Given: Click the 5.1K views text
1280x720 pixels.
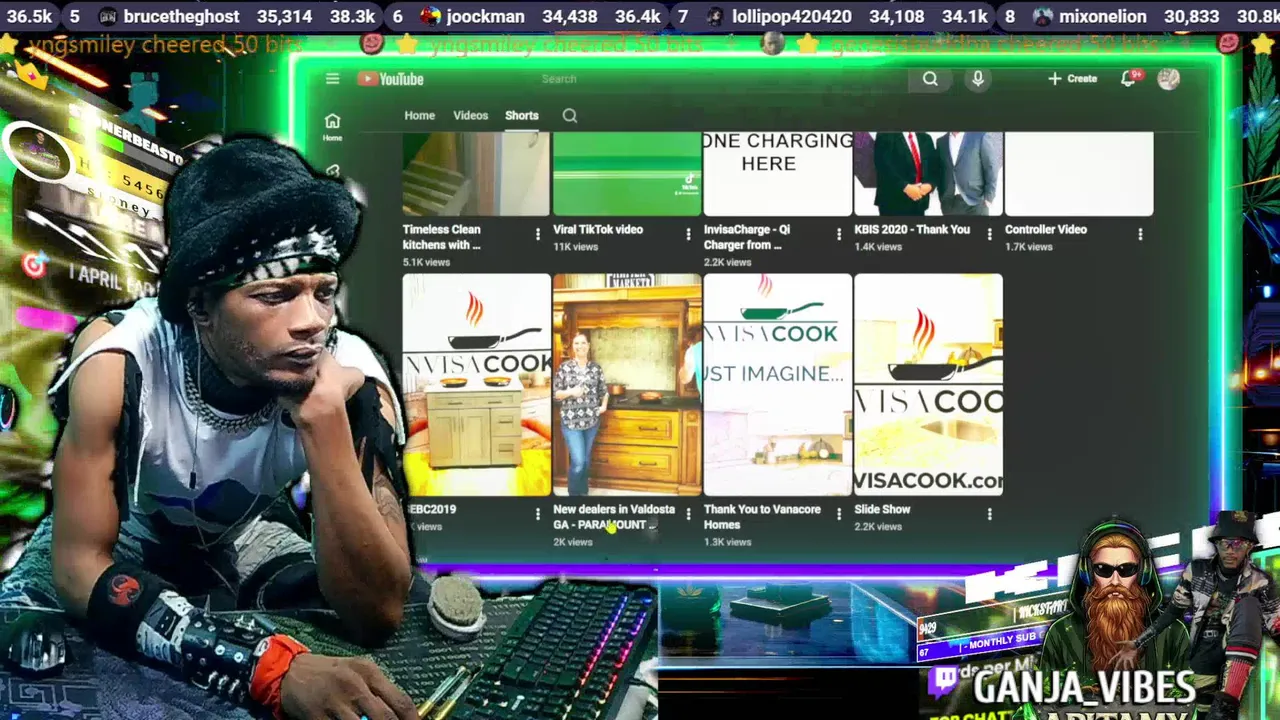Looking at the screenshot, I should [x=426, y=262].
